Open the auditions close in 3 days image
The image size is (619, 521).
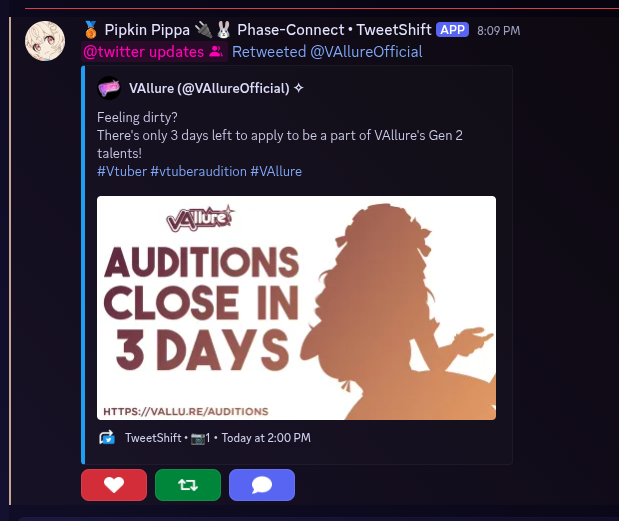(296, 308)
